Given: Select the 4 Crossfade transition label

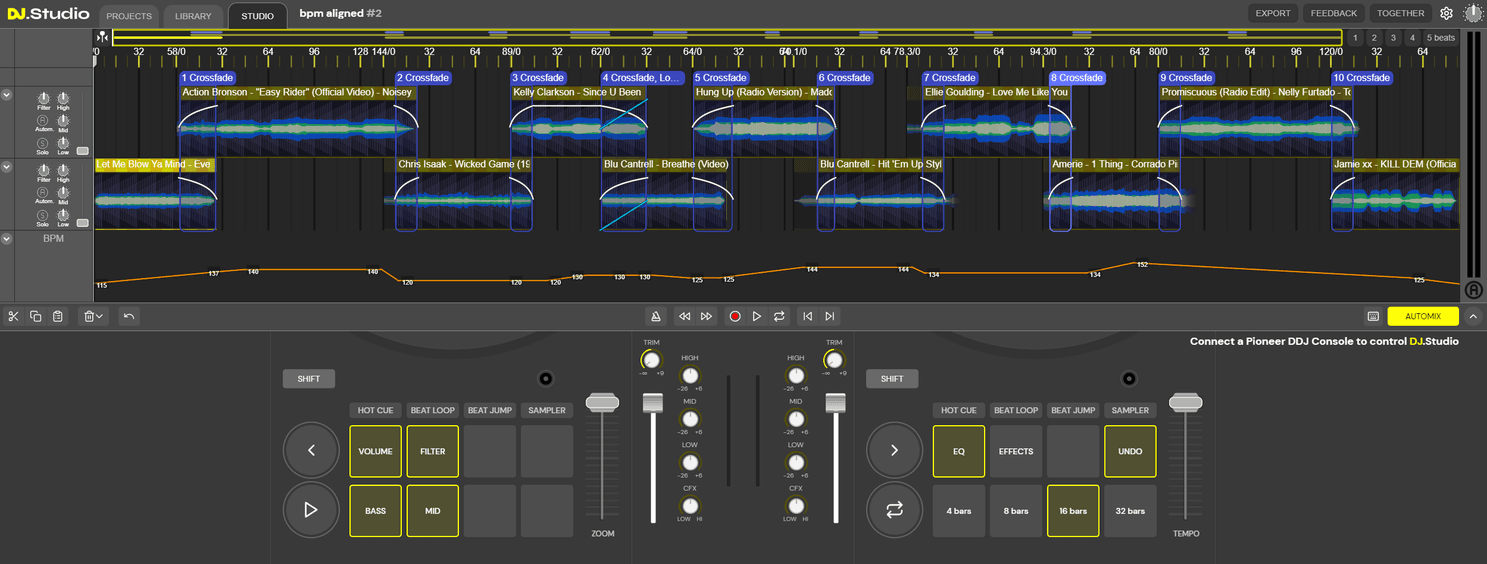Looking at the screenshot, I should [x=642, y=78].
